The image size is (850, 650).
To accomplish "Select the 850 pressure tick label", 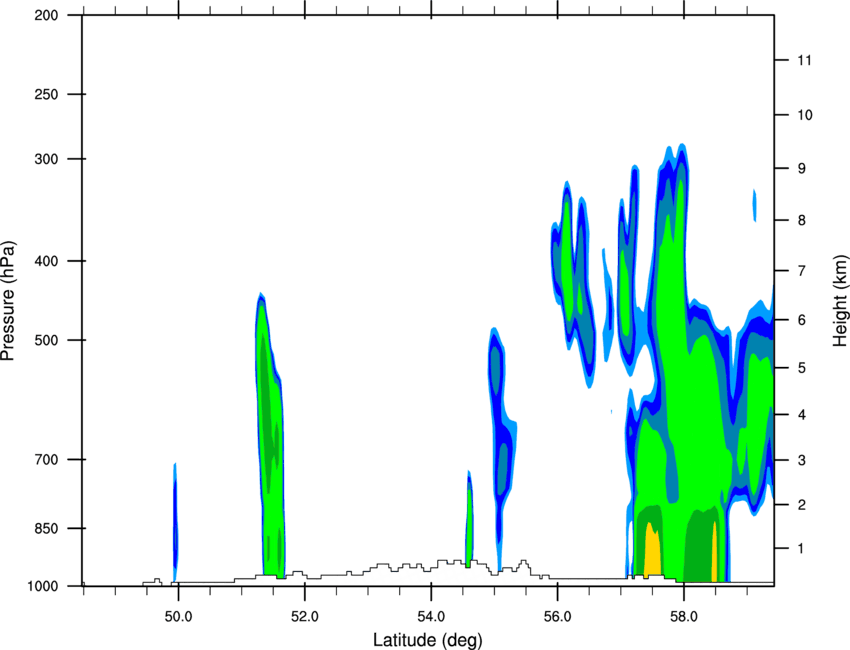I will point(46,528).
